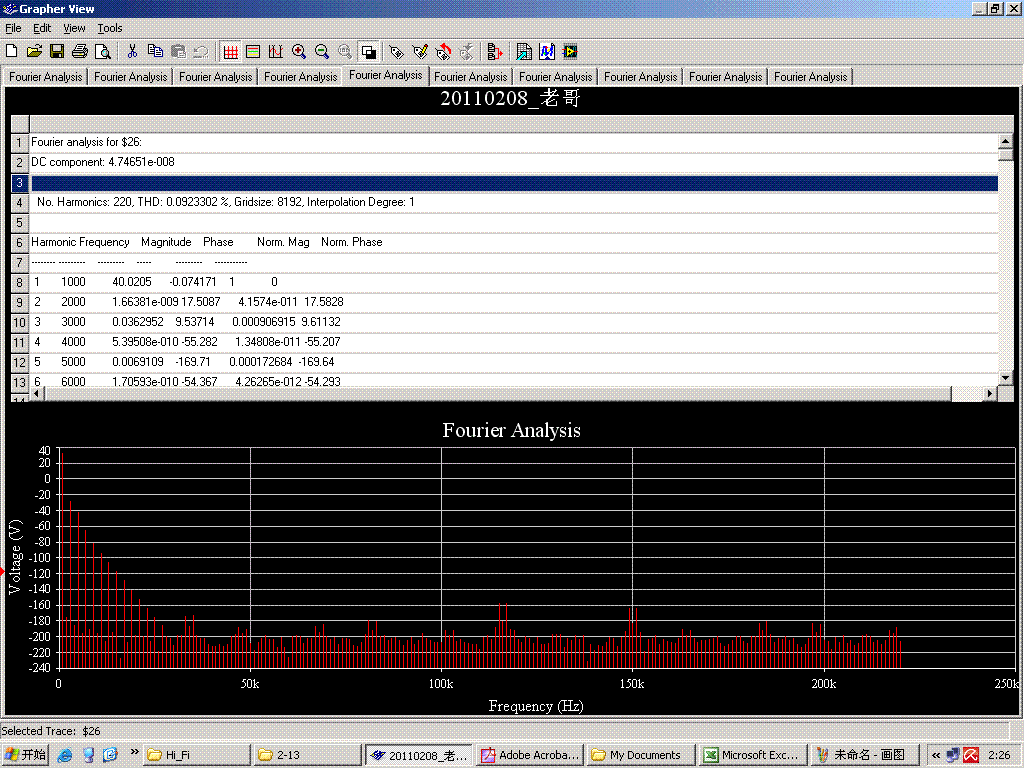
Task: Toggle the black/white background button
Action: (368, 51)
